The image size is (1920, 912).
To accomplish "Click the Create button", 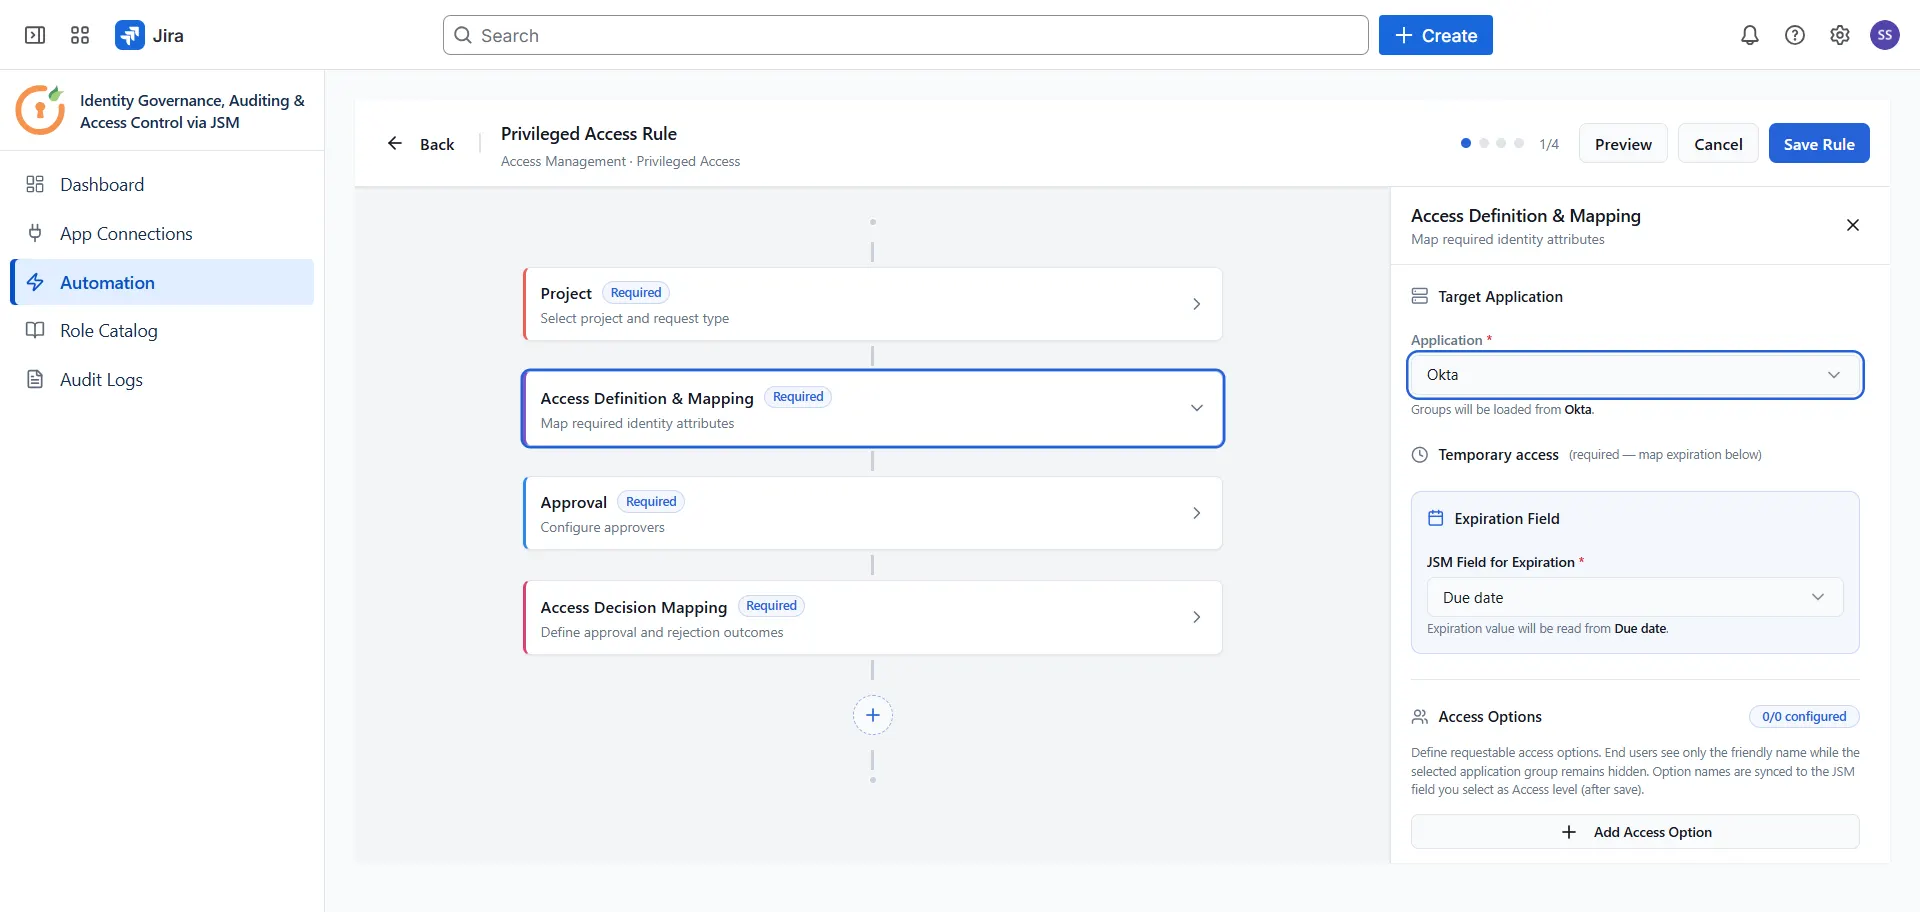I will click(1436, 35).
